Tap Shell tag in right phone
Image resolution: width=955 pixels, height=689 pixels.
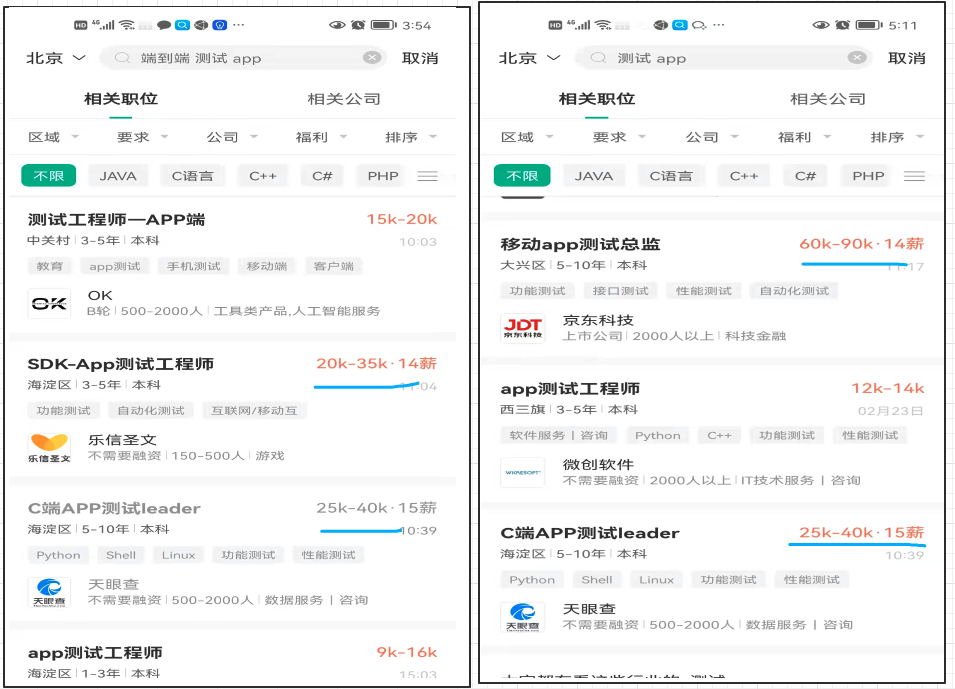[x=597, y=580]
